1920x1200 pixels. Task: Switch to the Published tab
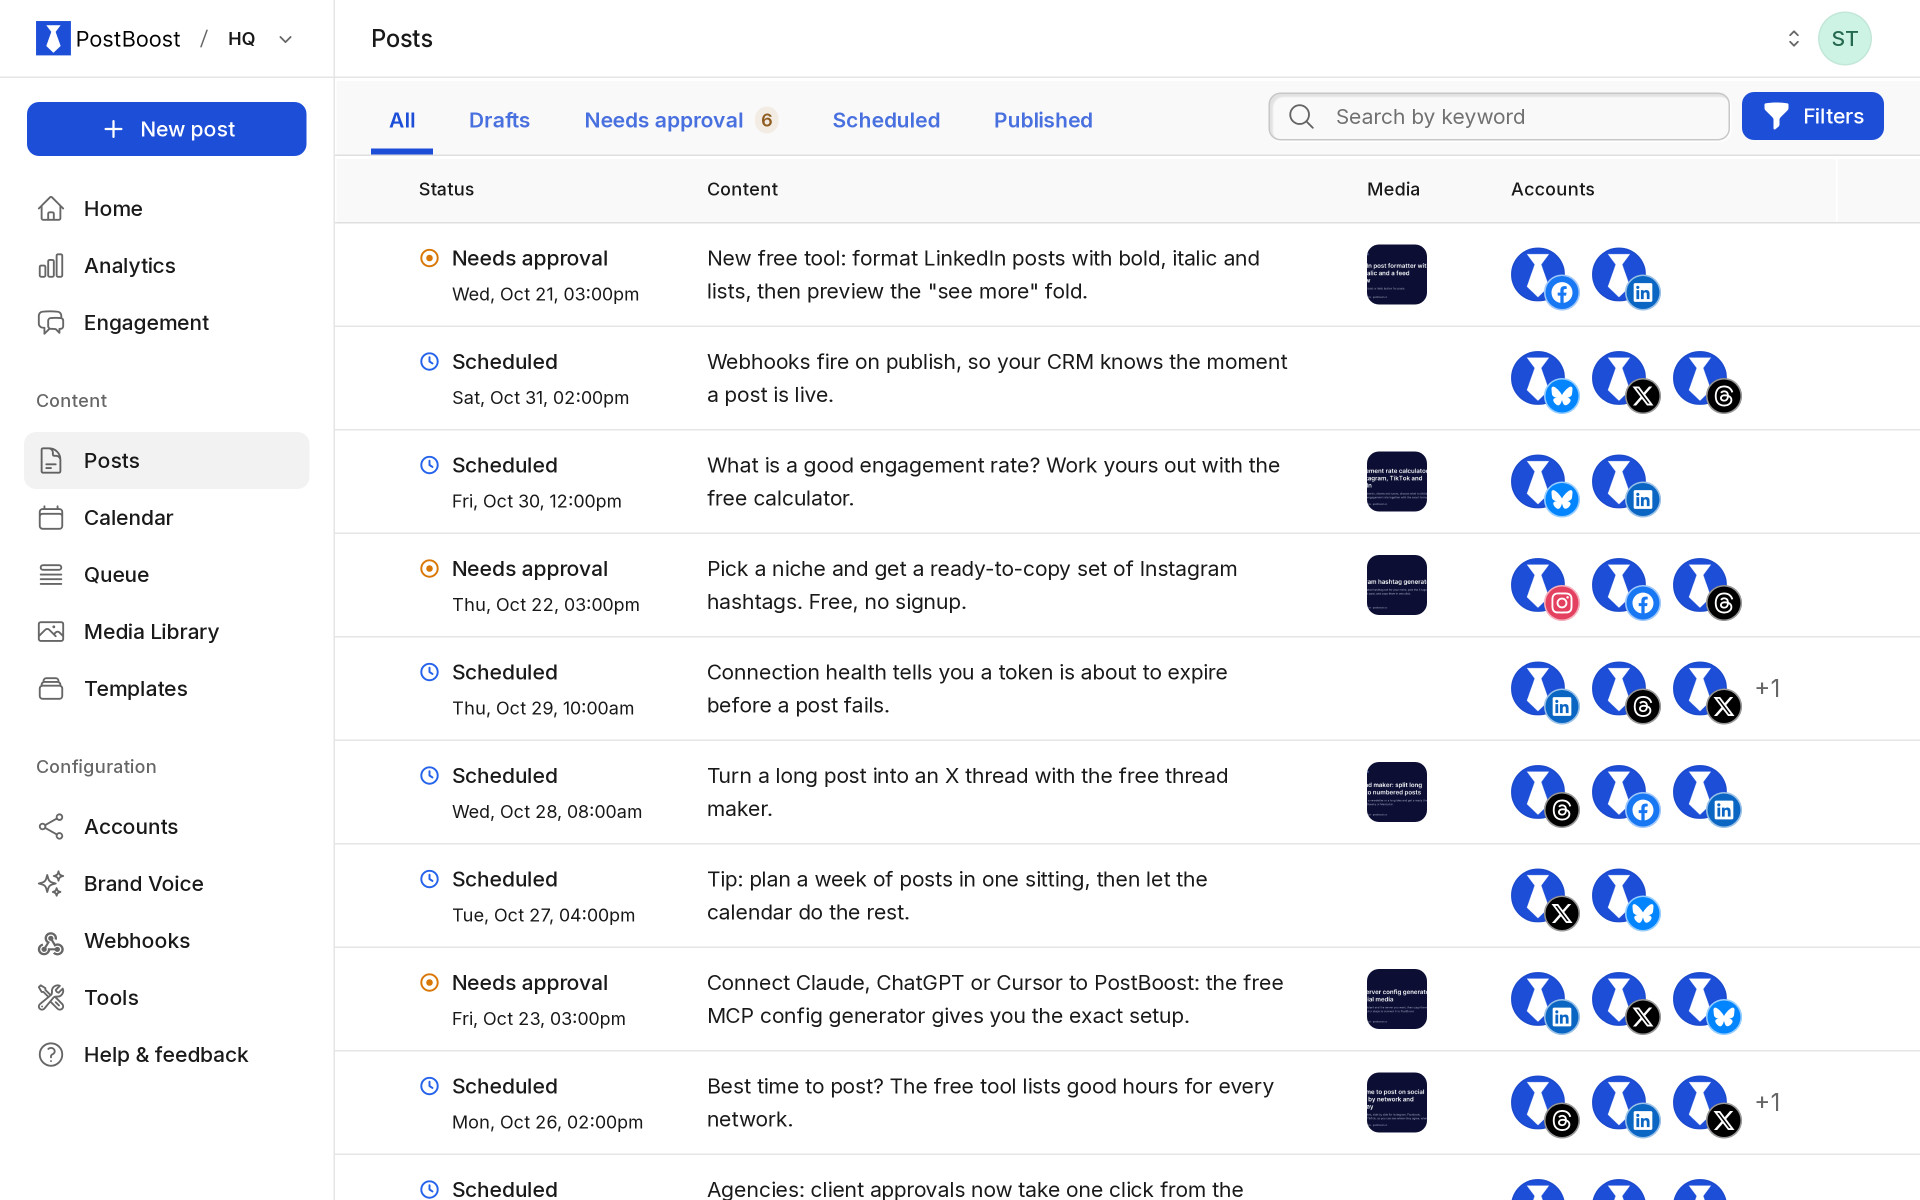pyautogui.click(x=1043, y=120)
